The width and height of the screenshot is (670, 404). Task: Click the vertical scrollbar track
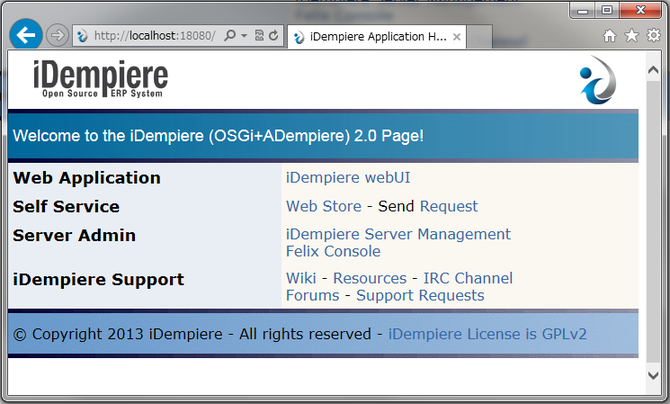653,222
